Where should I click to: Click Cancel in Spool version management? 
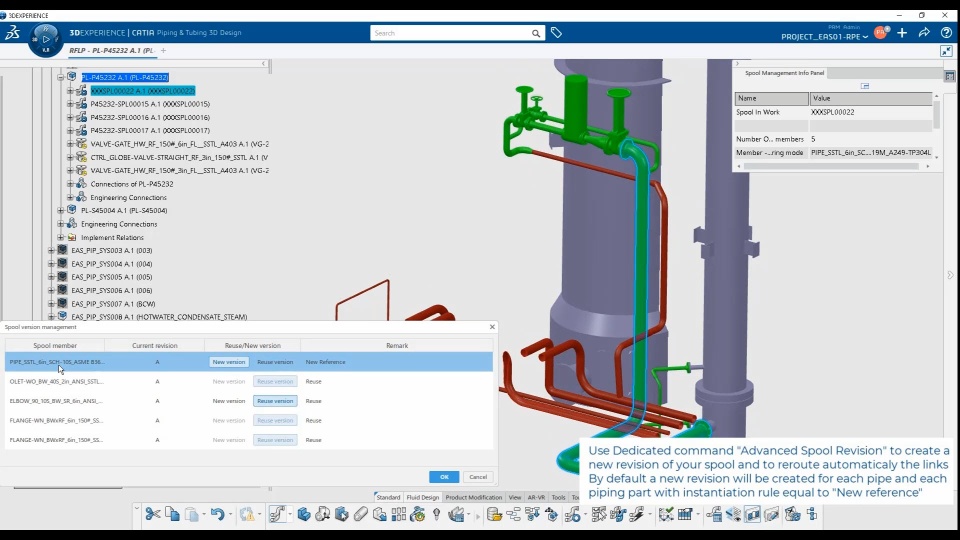pyautogui.click(x=478, y=477)
